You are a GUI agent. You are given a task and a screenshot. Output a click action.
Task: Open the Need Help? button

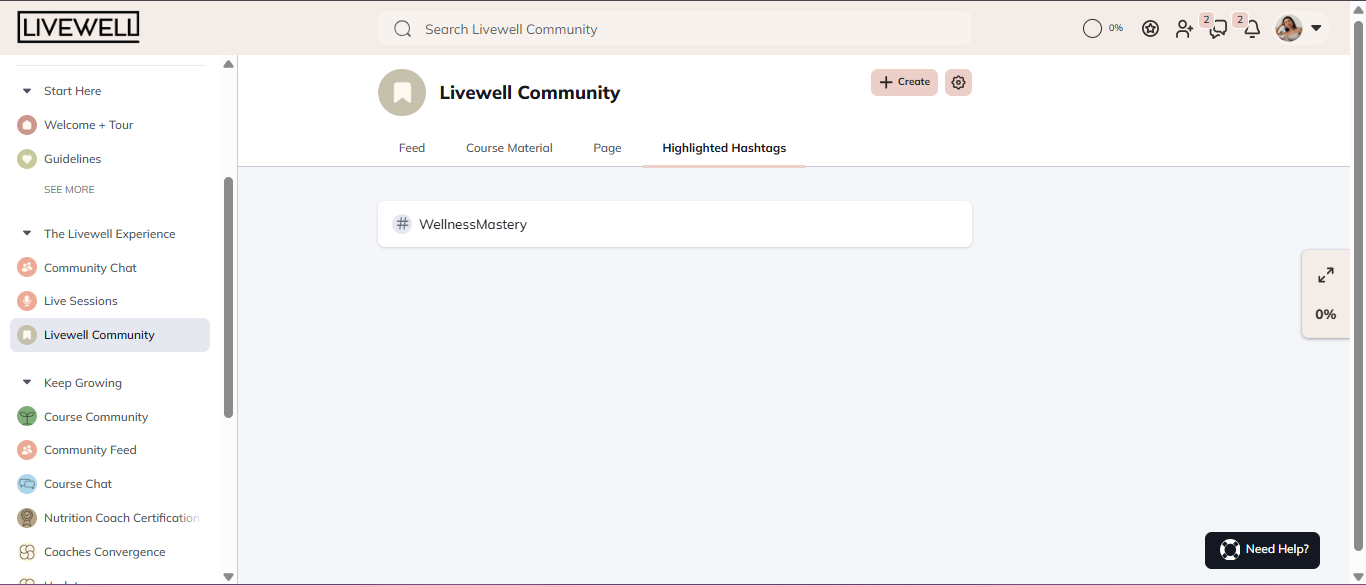pos(1262,550)
